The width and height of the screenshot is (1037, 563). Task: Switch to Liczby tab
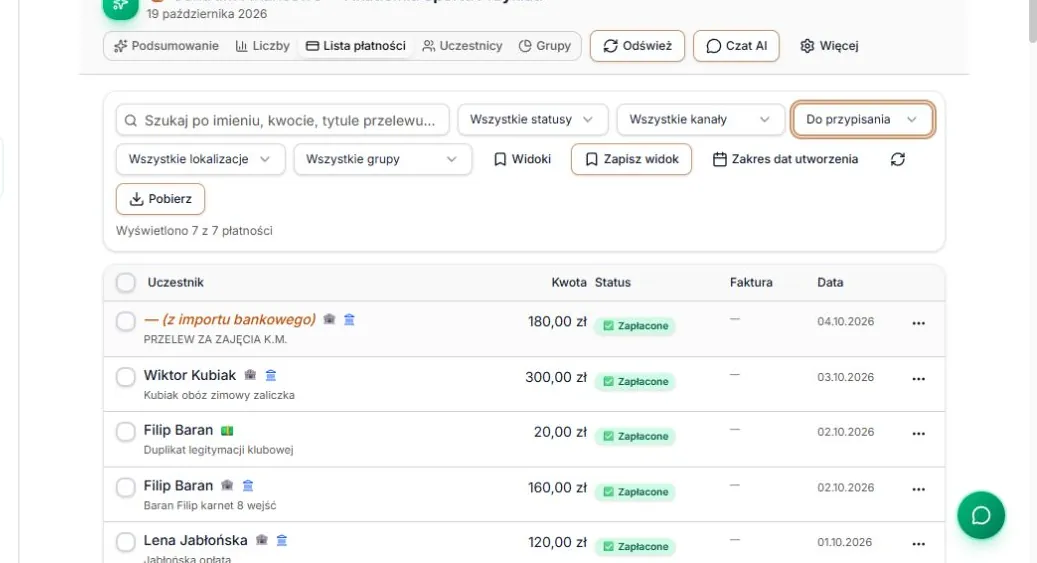pyautogui.click(x=263, y=46)
